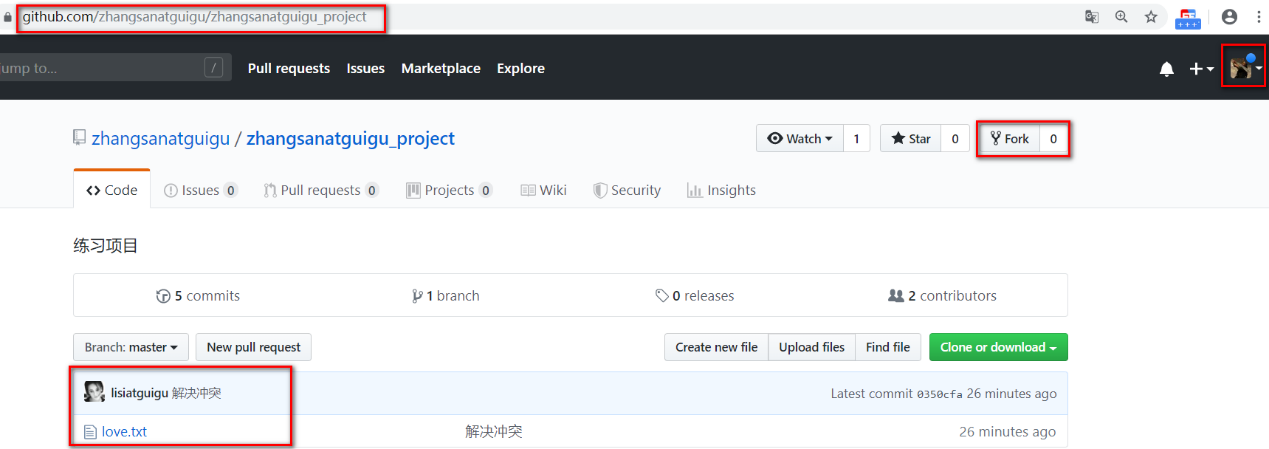
Task: Click lisiatguigu's commit avatar thumbnail
Action: (x=94, y=393)
